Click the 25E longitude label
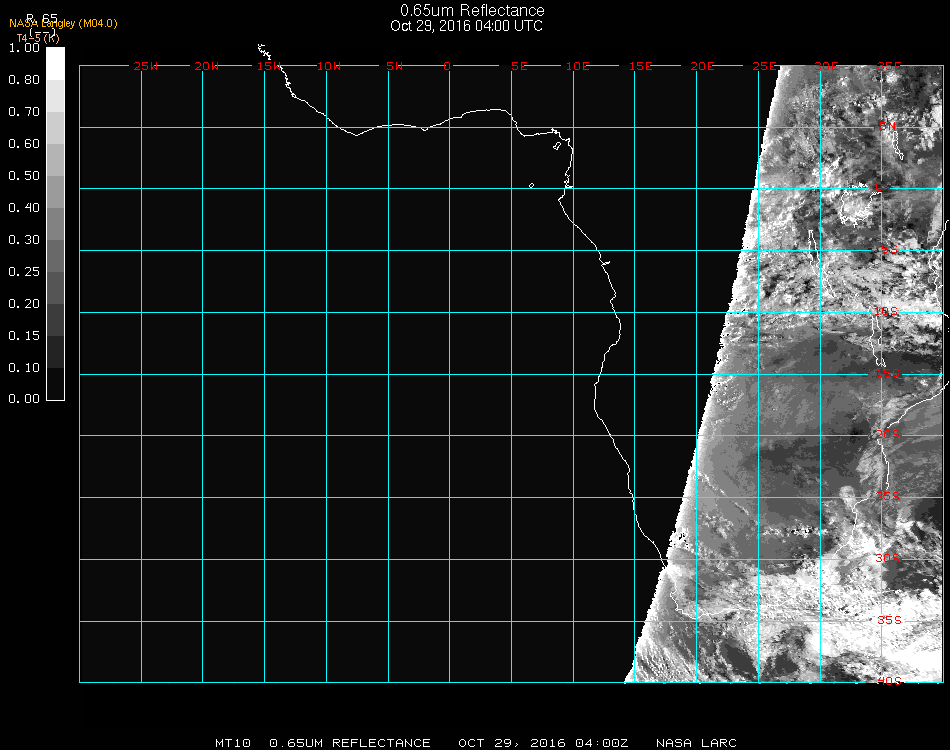The height and width of the screenshot is (750, 950). pos(764,66)
